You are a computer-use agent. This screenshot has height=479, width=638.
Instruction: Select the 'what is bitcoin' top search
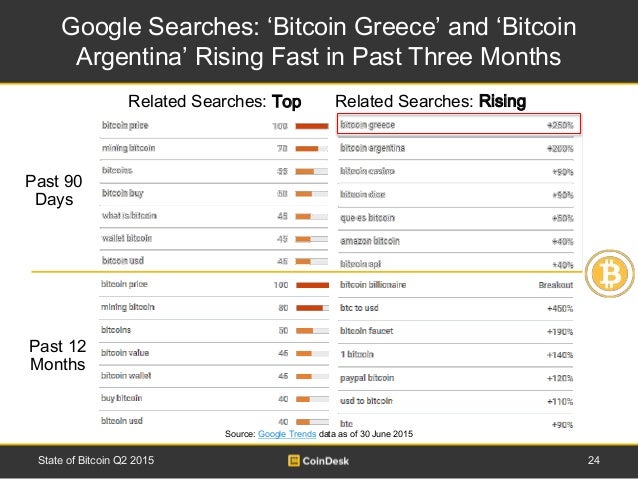[129, 216]
